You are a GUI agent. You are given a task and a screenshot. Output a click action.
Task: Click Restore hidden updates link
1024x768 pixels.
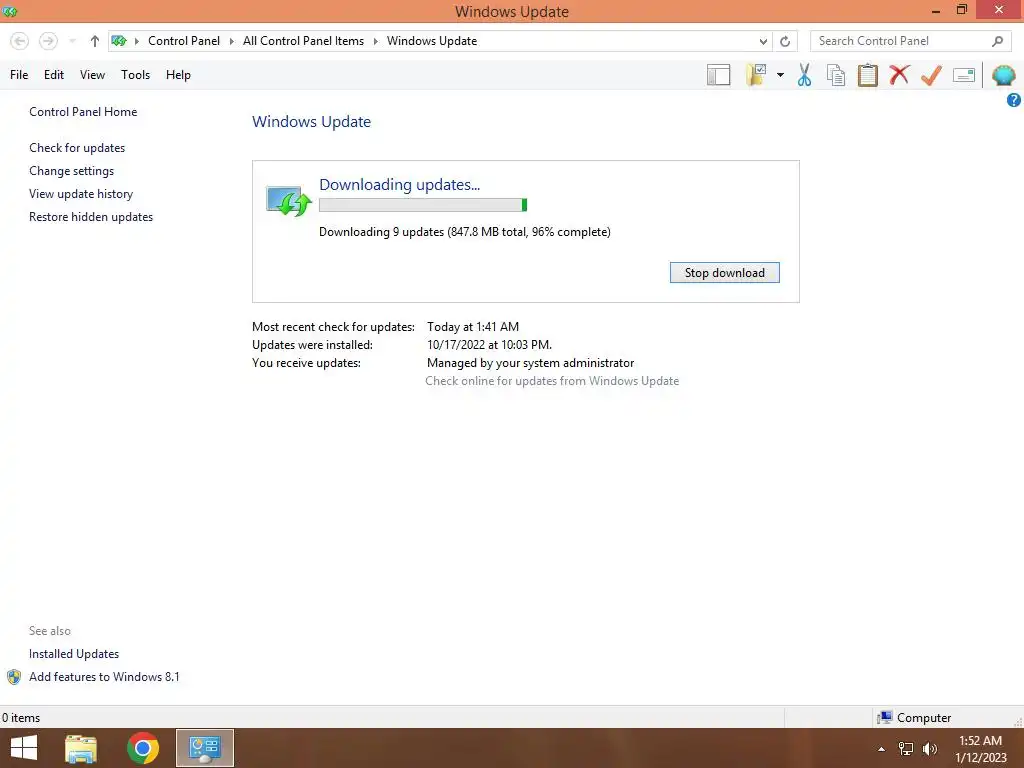pyautogui.click(x=91, y=217)
